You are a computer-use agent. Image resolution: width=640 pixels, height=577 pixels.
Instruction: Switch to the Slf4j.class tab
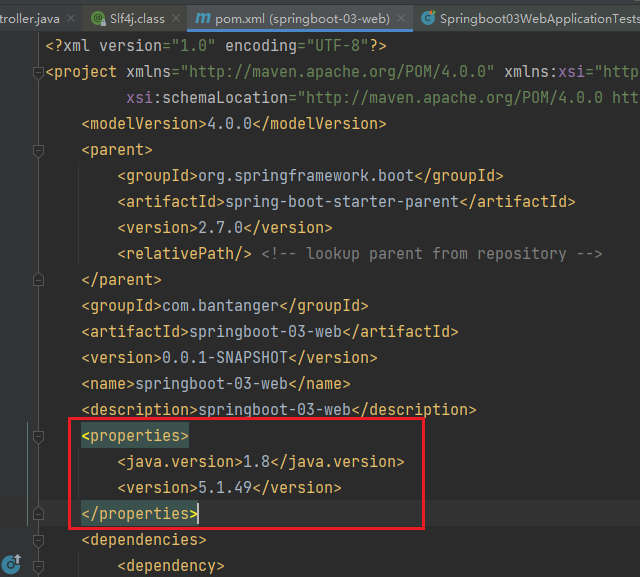tap(128, 18)
